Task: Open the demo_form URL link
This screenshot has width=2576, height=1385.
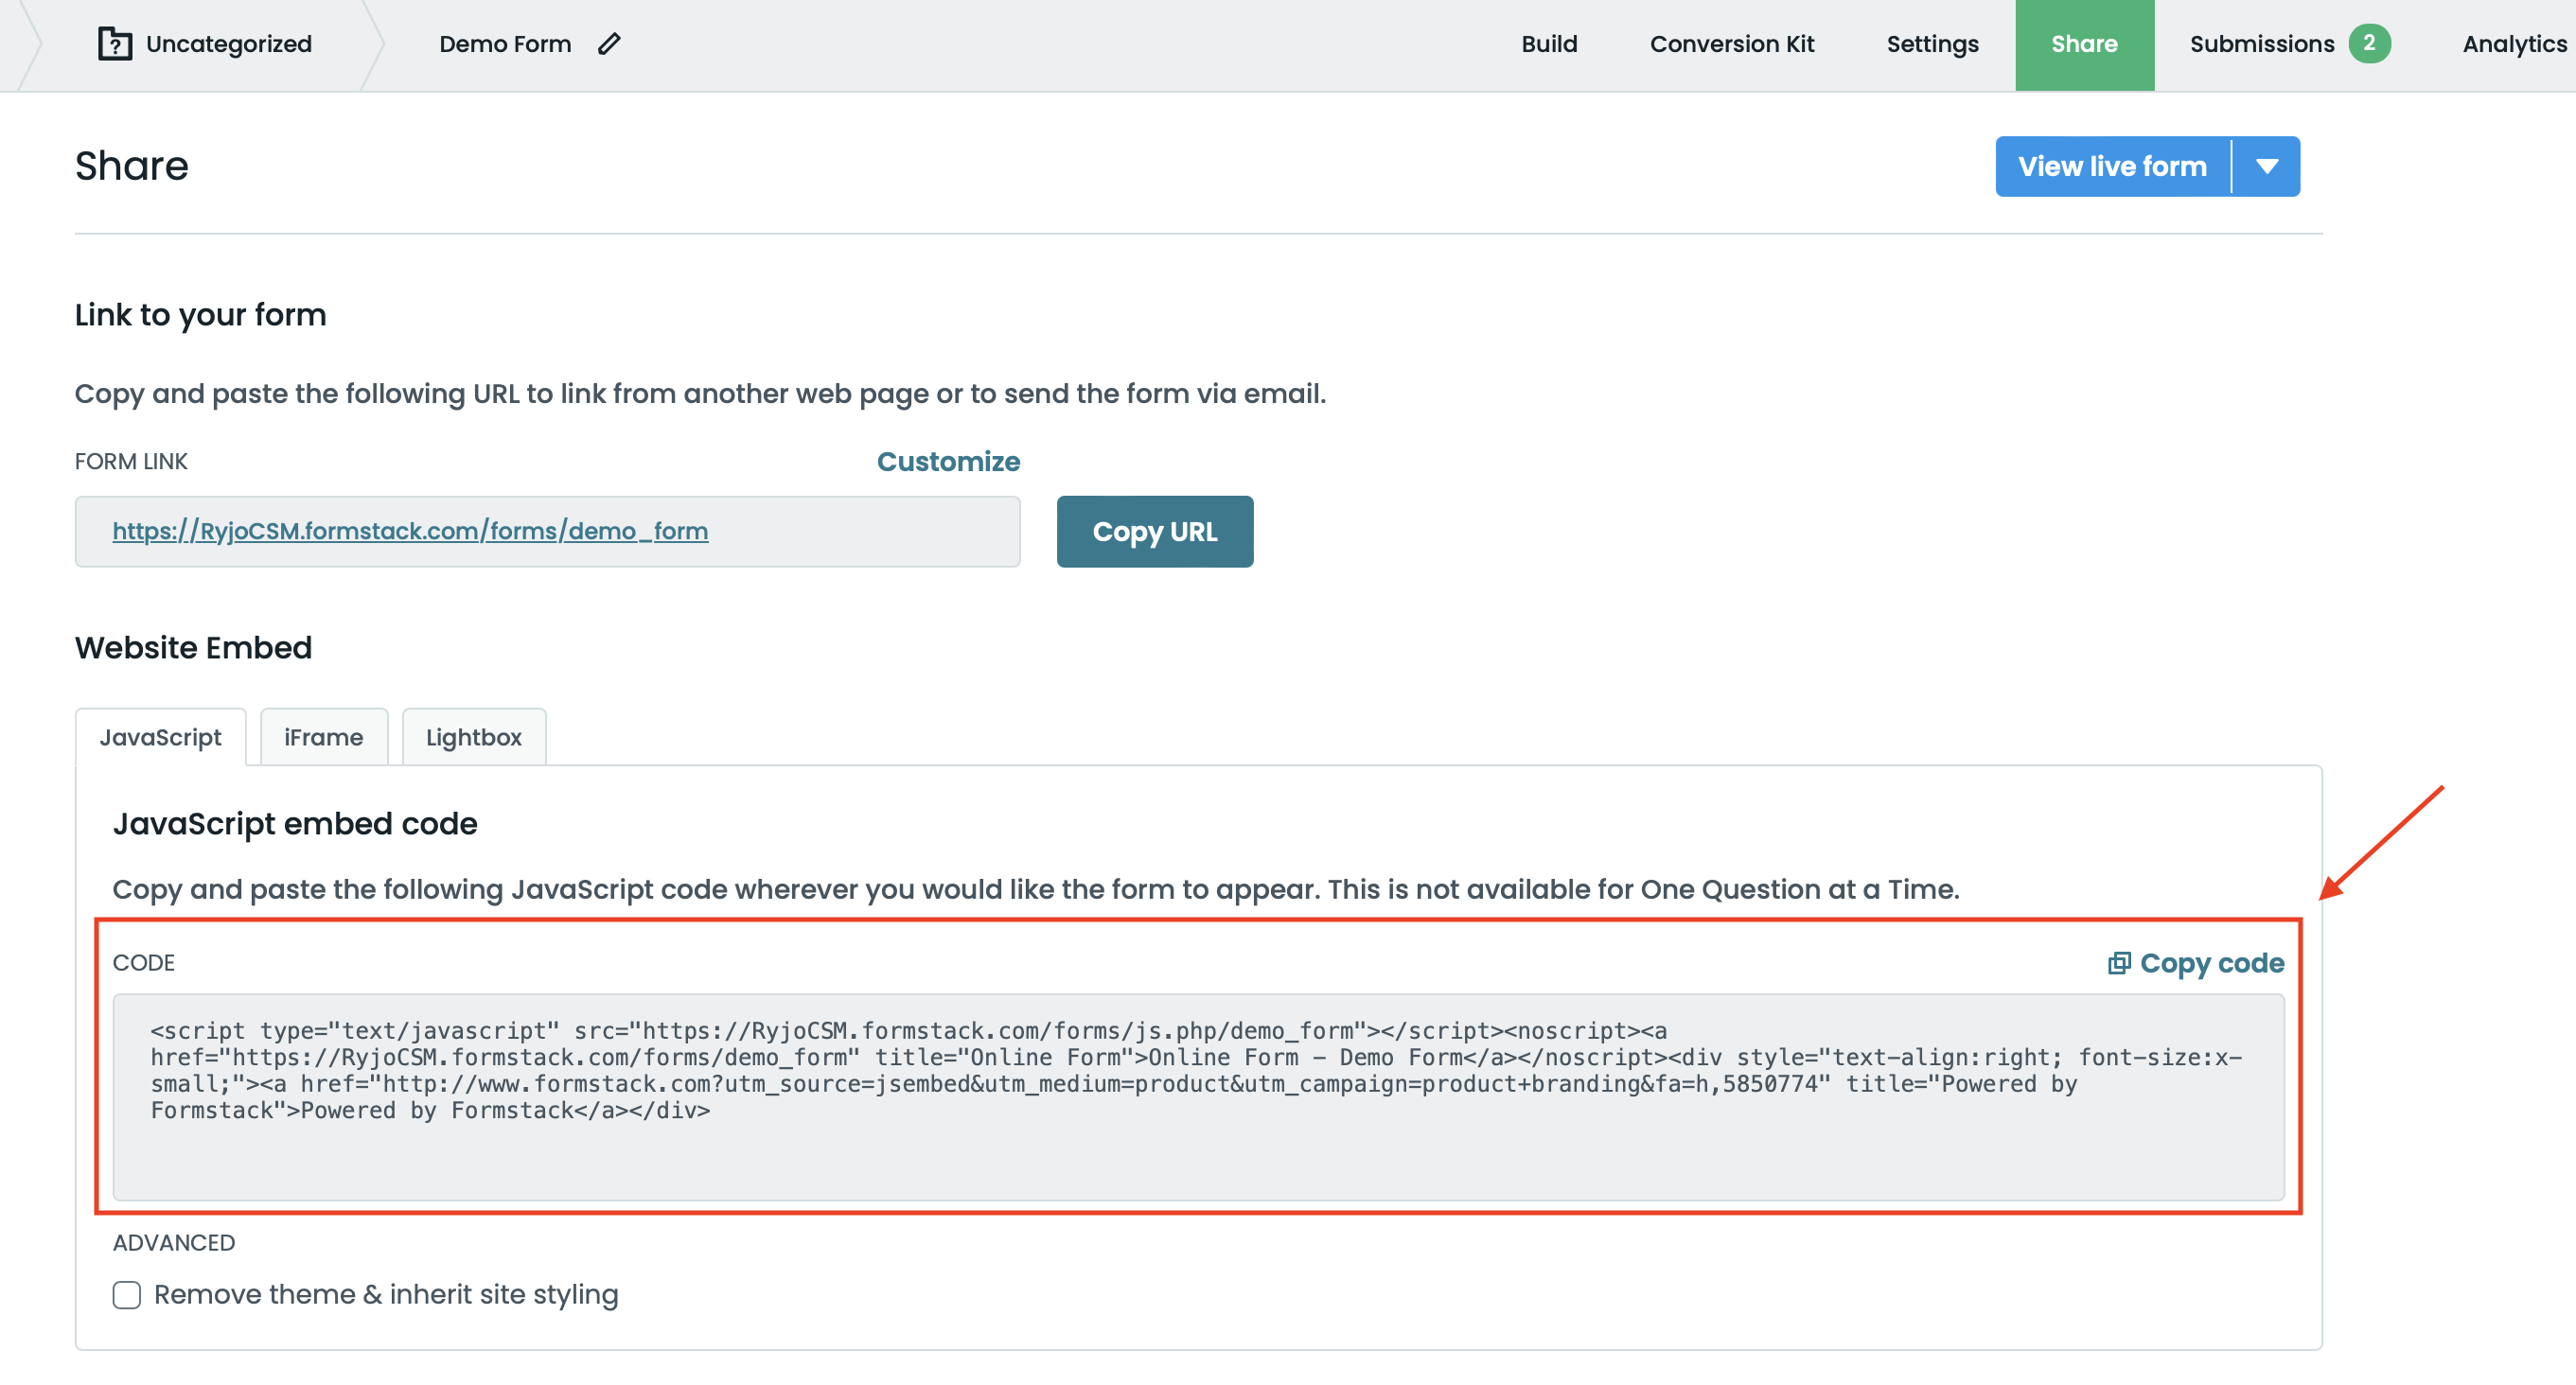Action: coord(410,531)
